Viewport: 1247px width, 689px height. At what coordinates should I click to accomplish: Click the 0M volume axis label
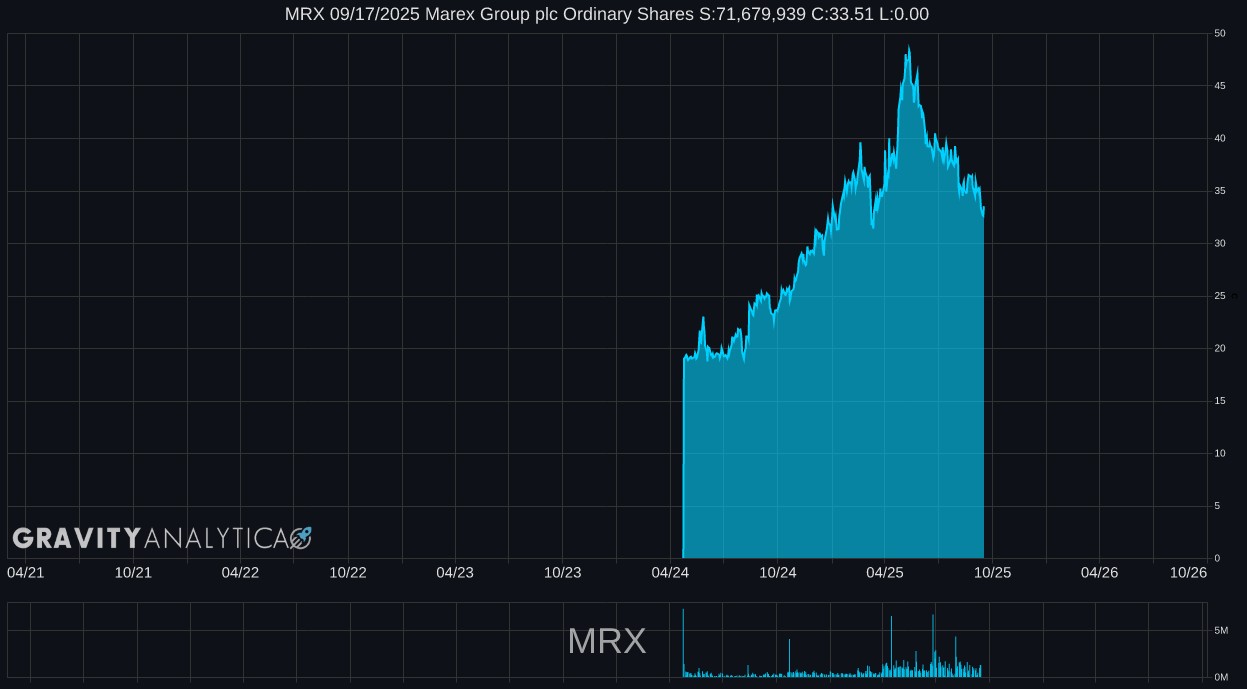click(1221, 677)
